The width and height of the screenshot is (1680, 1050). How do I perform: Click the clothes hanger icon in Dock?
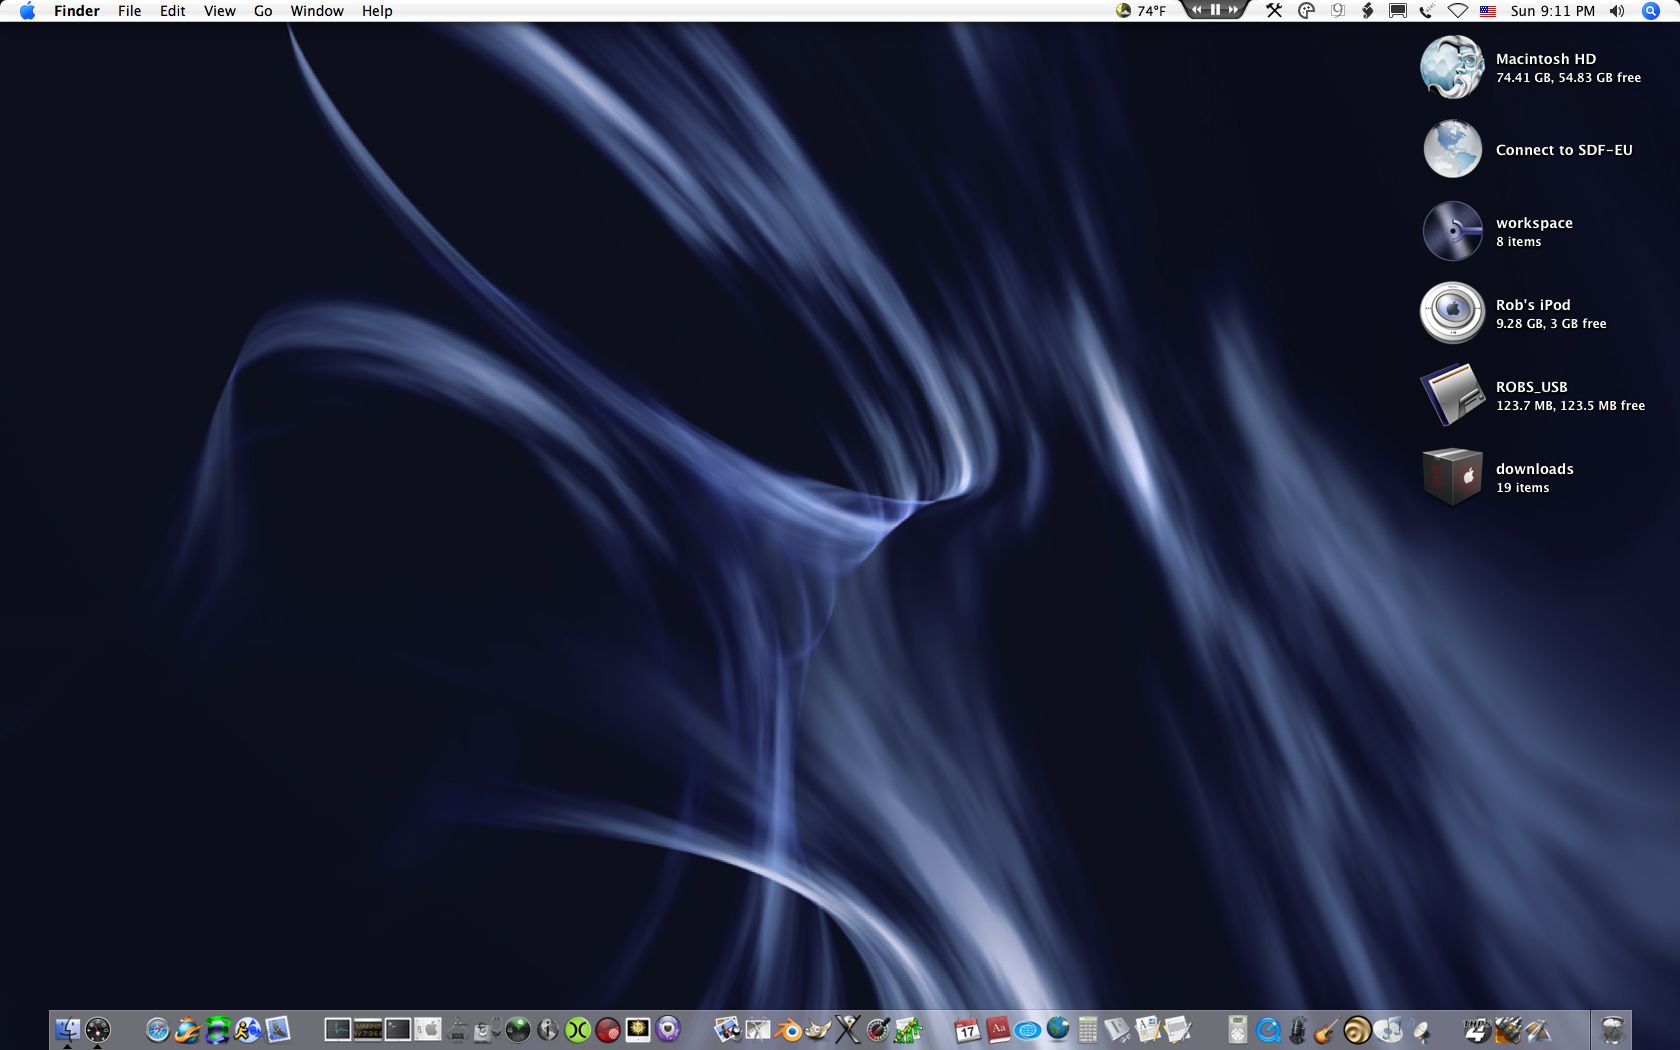[x=457, y=1029]
